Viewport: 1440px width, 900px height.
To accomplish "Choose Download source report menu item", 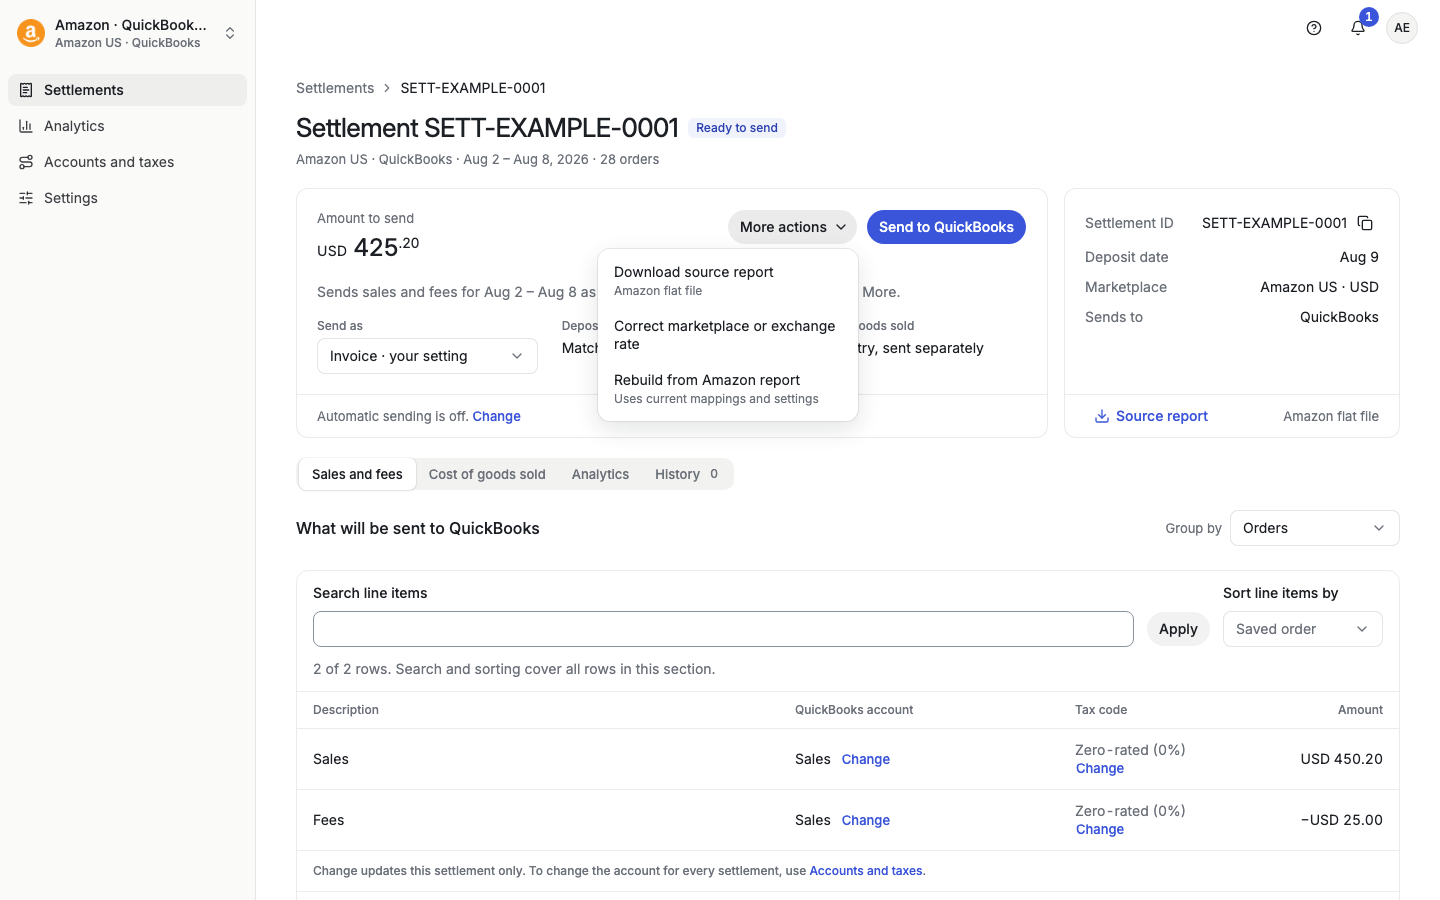I will (x=728, y=281).
